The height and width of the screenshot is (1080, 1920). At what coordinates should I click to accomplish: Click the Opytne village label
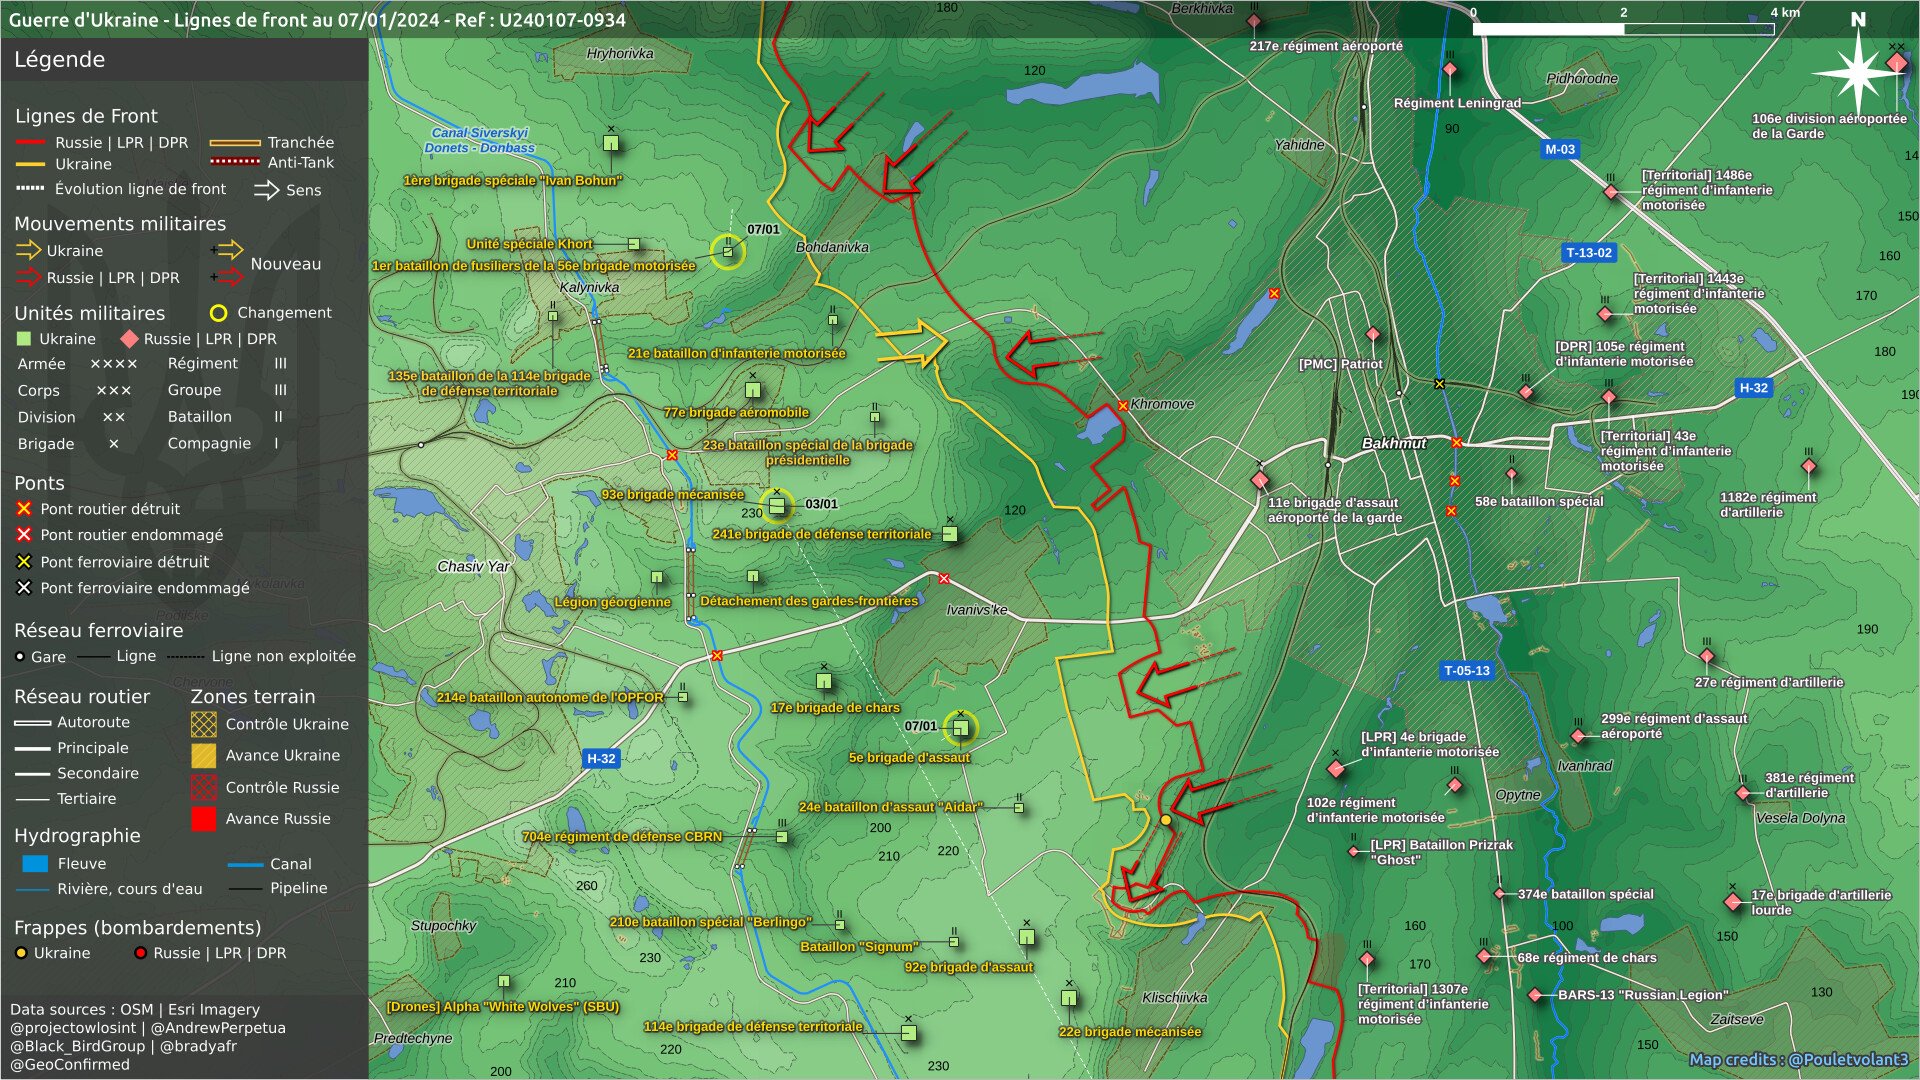tap(1518, 795)
